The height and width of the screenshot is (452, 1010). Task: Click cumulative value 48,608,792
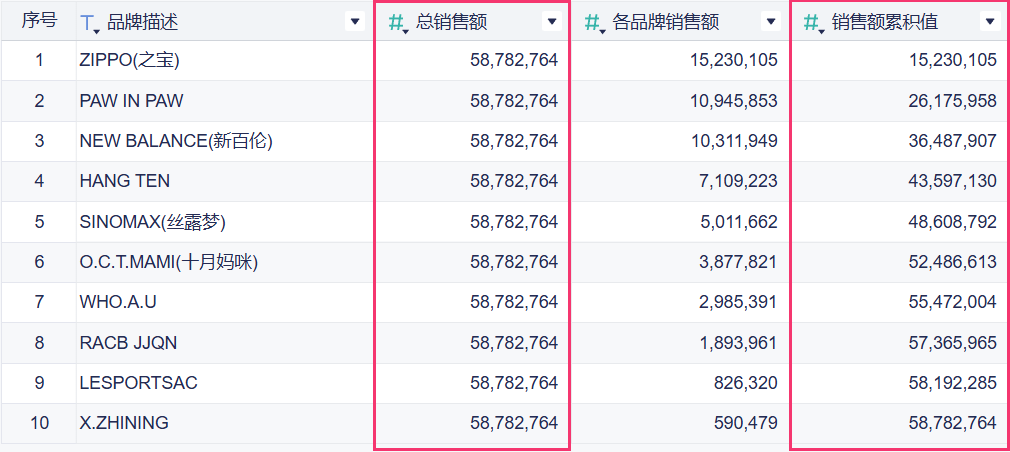click(x=953, y=221)
